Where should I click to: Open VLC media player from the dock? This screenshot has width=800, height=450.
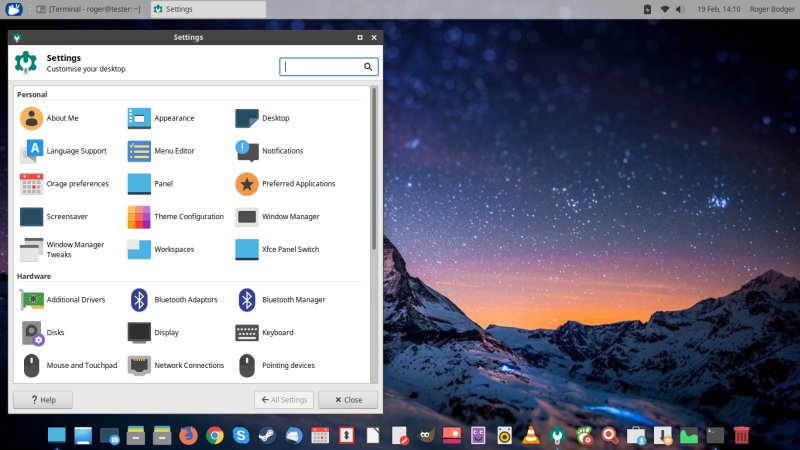[531, 435]
